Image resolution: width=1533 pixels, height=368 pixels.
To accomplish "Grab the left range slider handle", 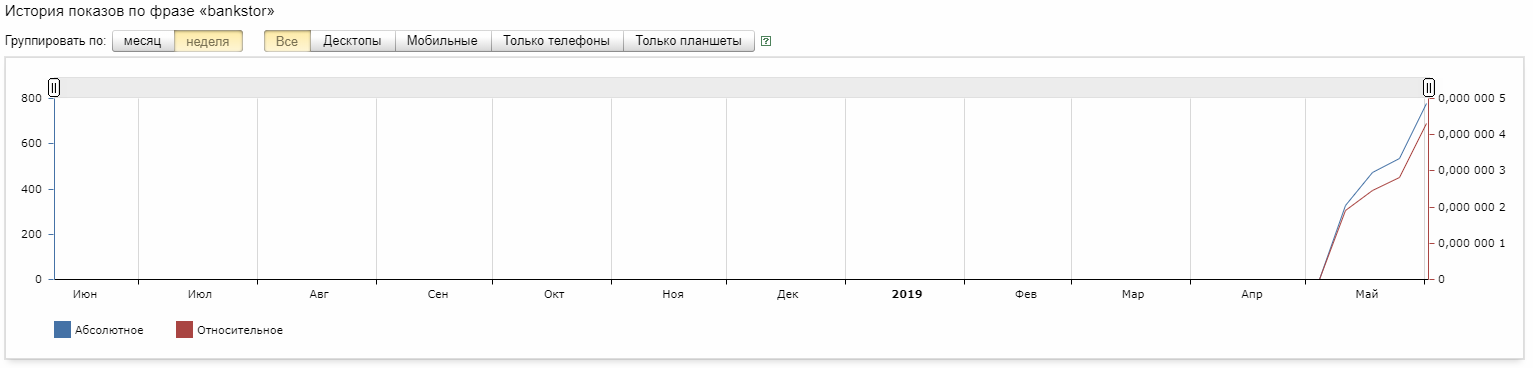I will pyautogui.click(x=54, y=88).
